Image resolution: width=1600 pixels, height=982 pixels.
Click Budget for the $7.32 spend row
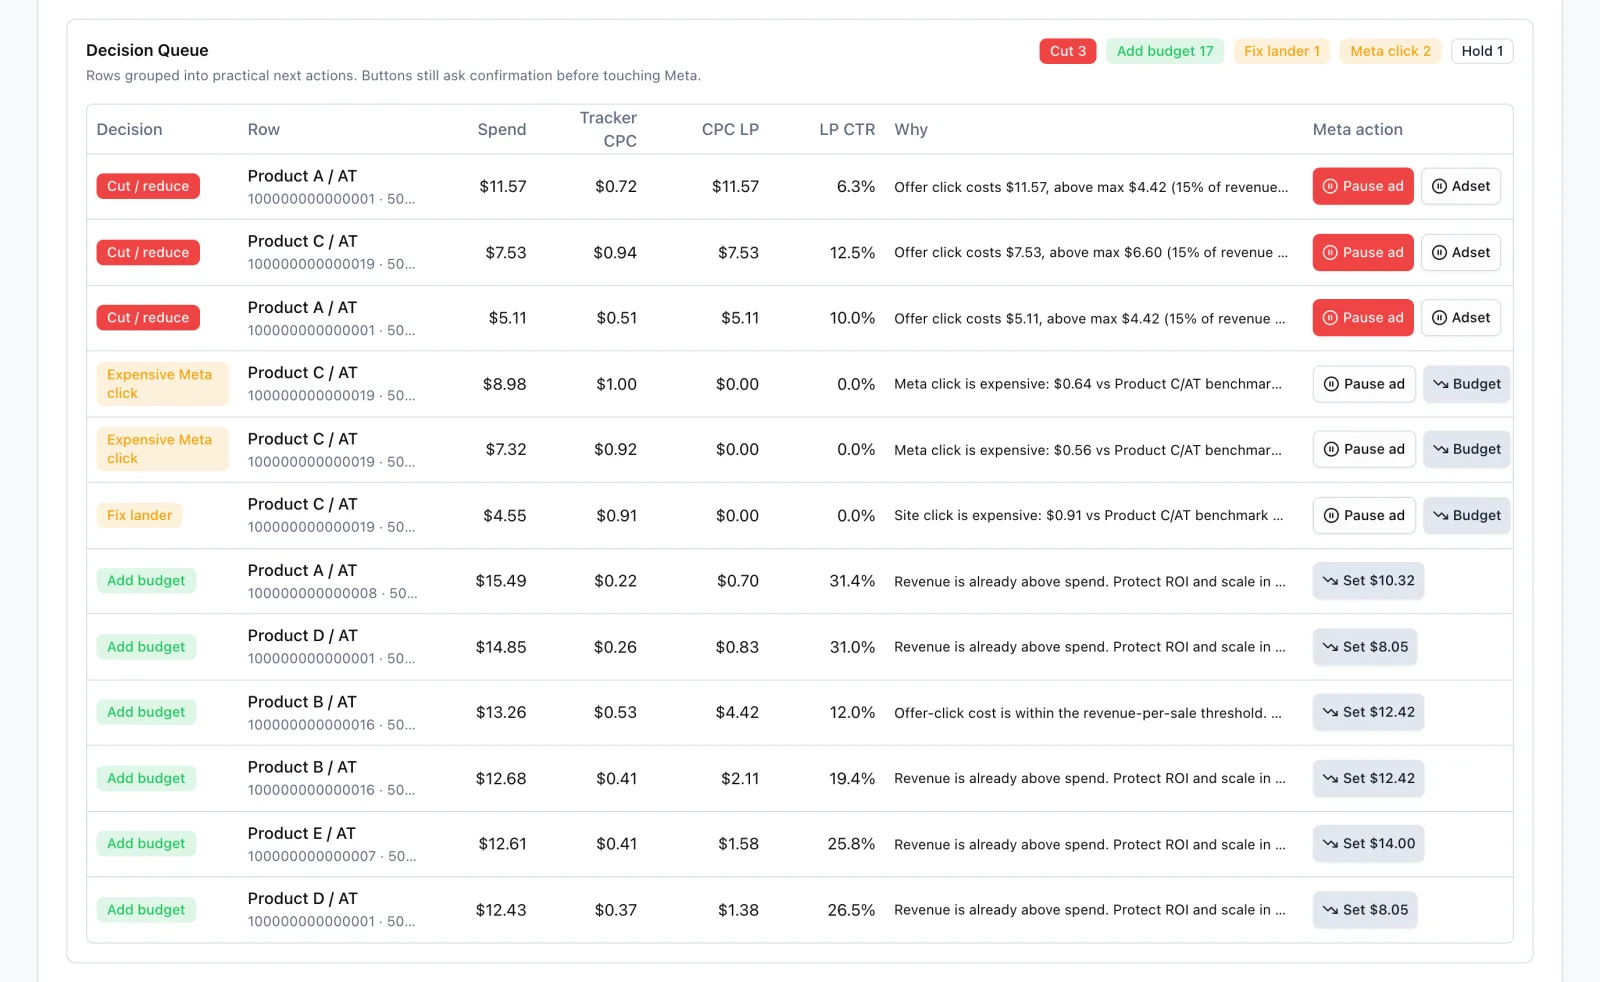click(x=1466, y=450)
